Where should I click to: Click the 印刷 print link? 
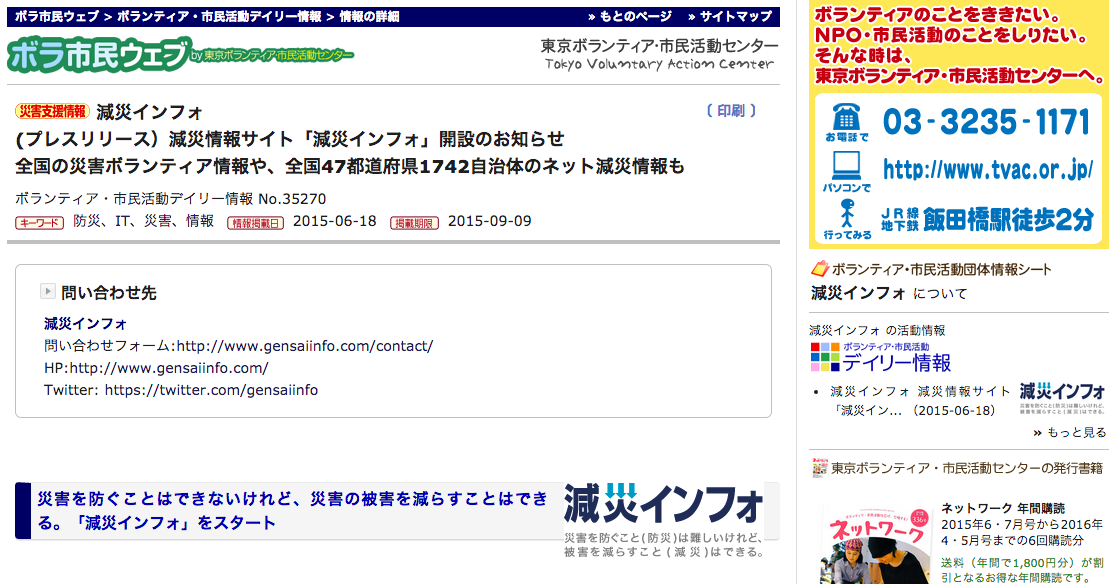[x=731, y=111]
